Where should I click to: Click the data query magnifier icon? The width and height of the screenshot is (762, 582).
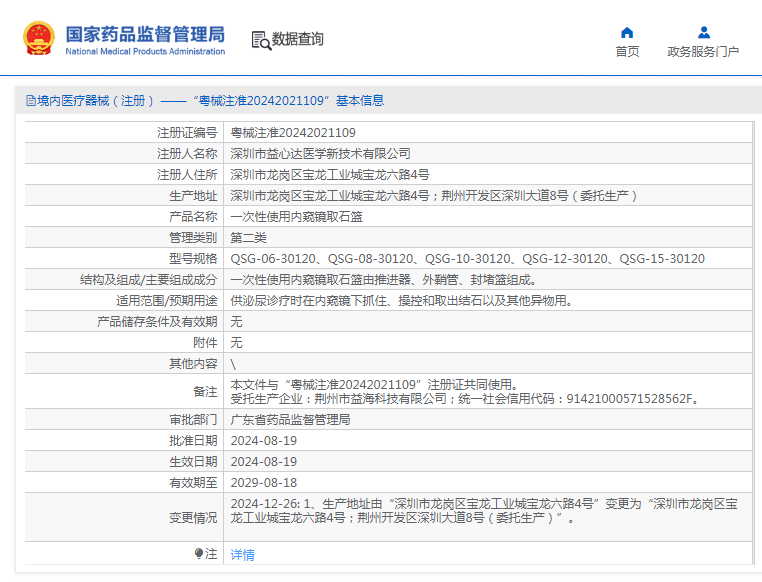pyautogui.click(x=261, y=40)
